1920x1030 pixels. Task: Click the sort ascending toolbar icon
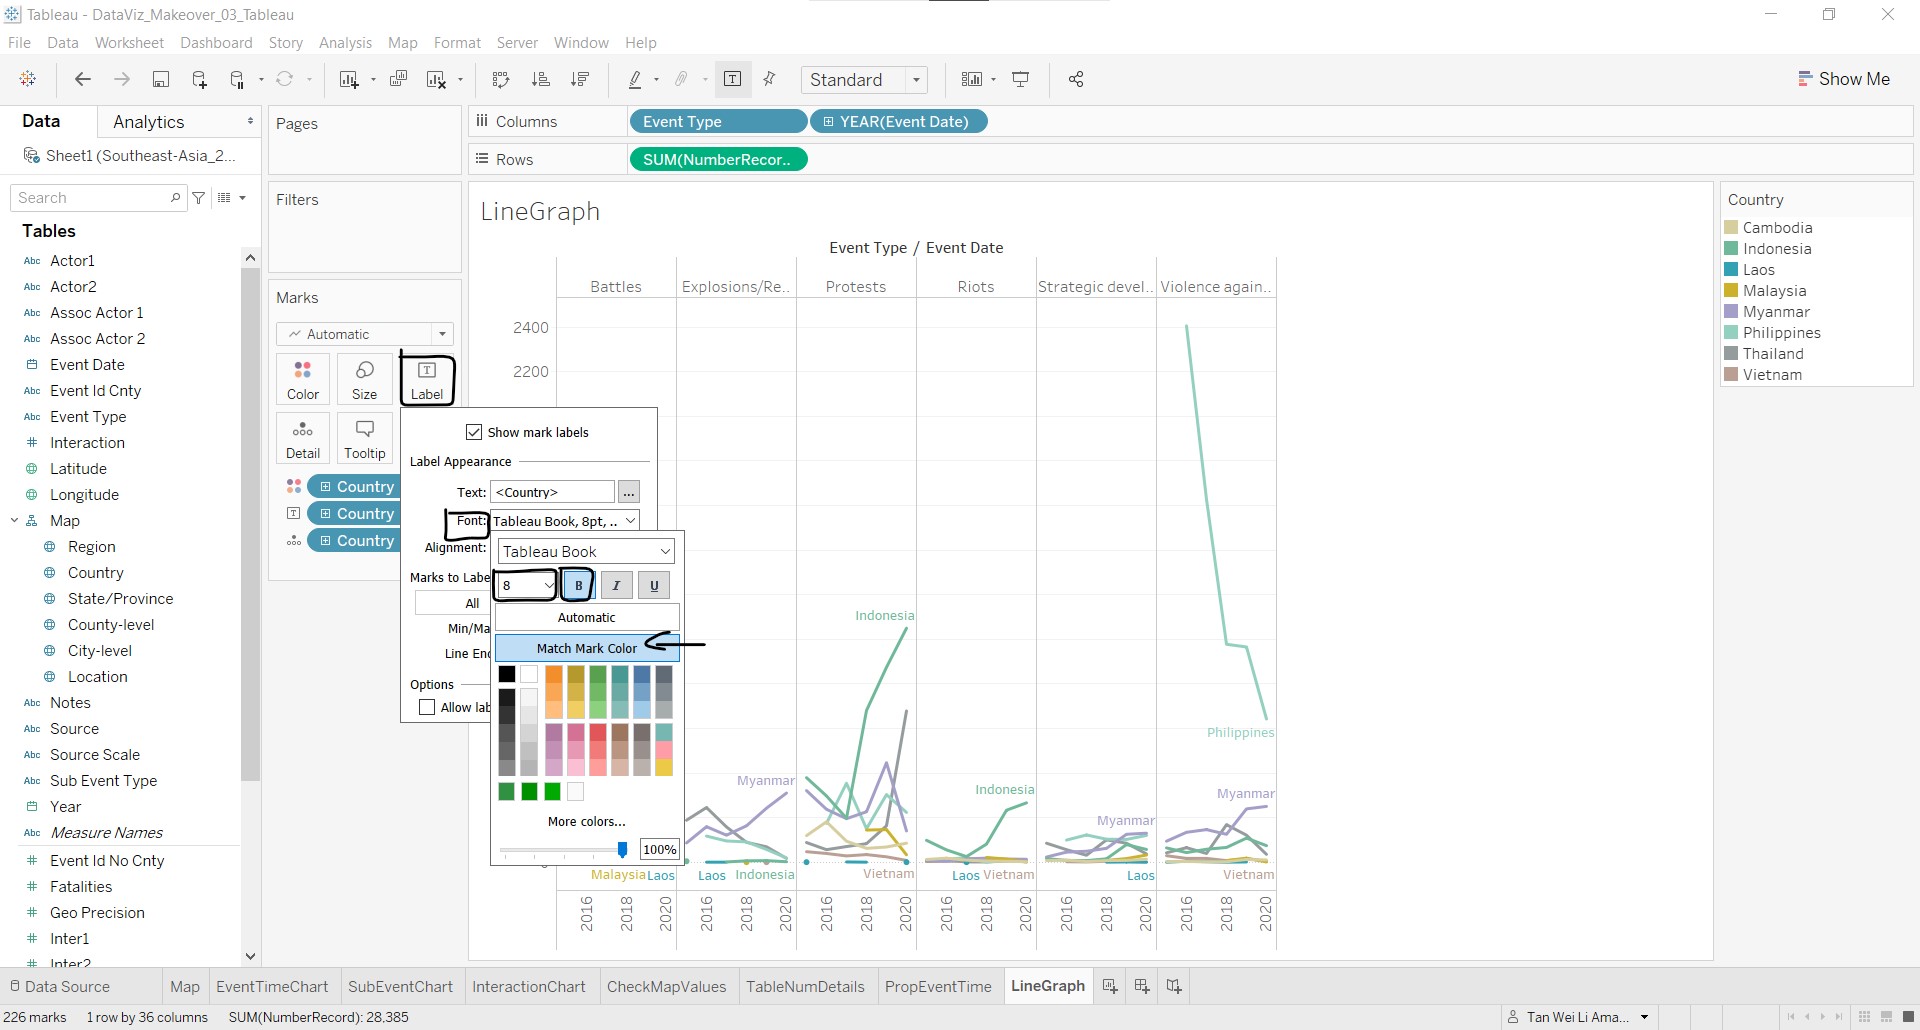[x=540, y=80]
